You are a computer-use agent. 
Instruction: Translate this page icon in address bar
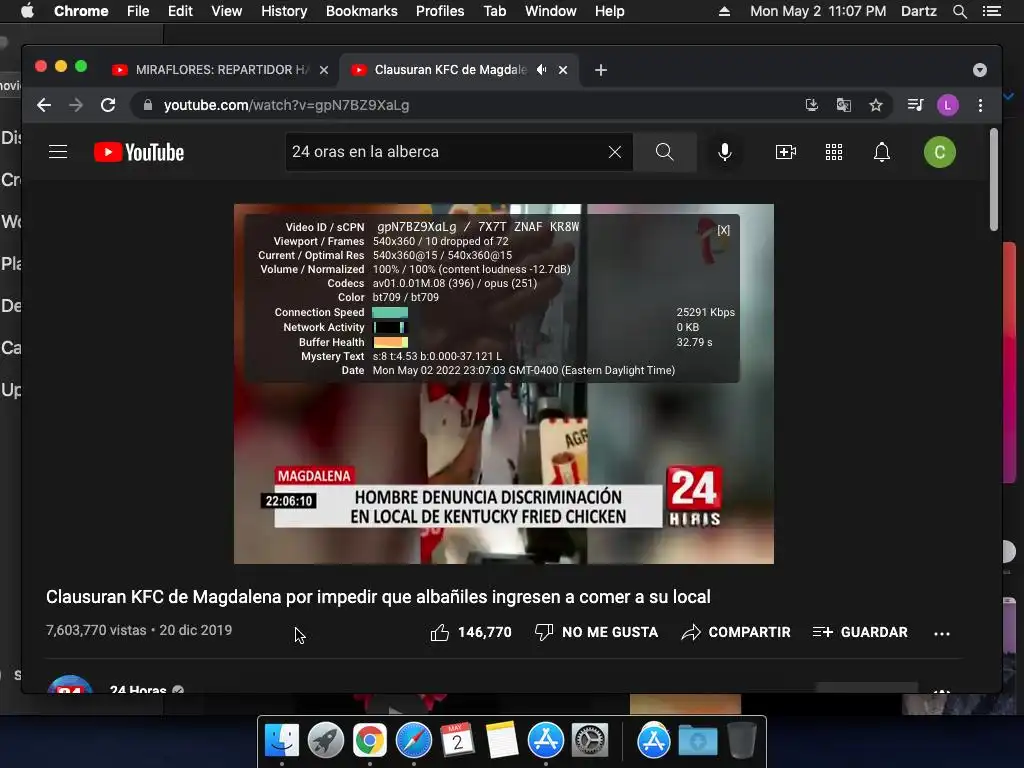coord(843,105)
